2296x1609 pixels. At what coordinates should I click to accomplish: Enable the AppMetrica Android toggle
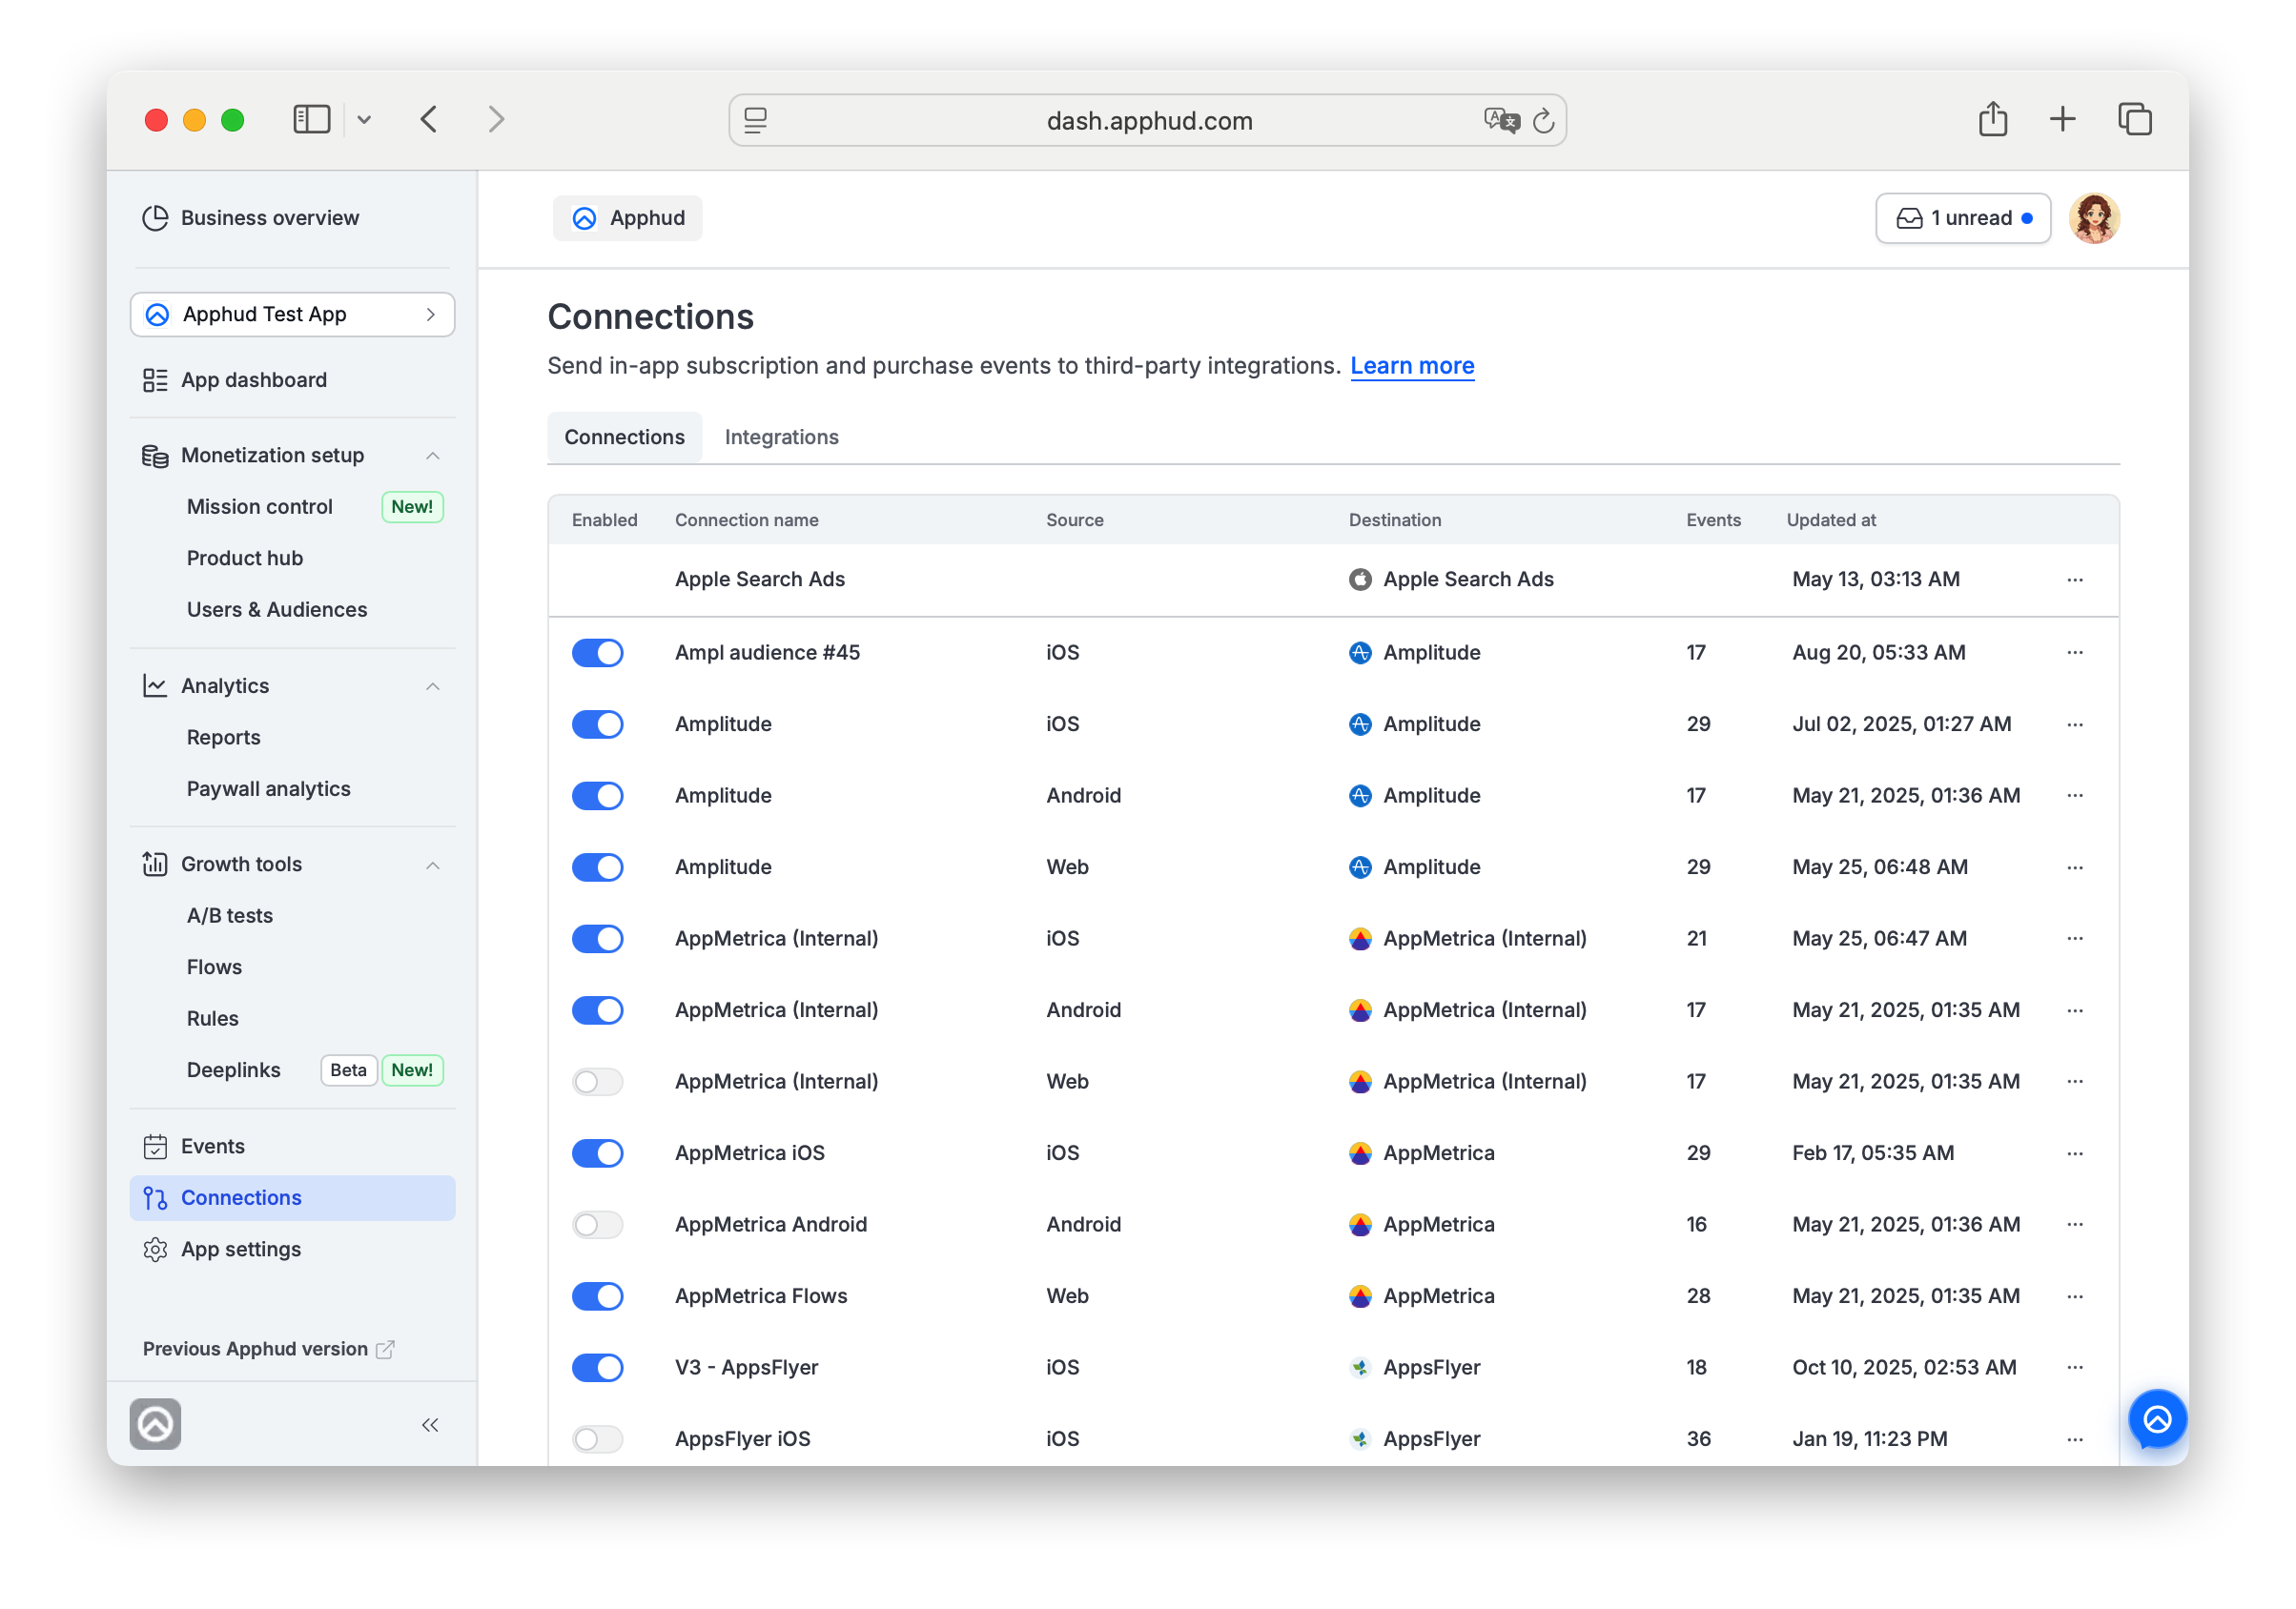coord(598,1225)
